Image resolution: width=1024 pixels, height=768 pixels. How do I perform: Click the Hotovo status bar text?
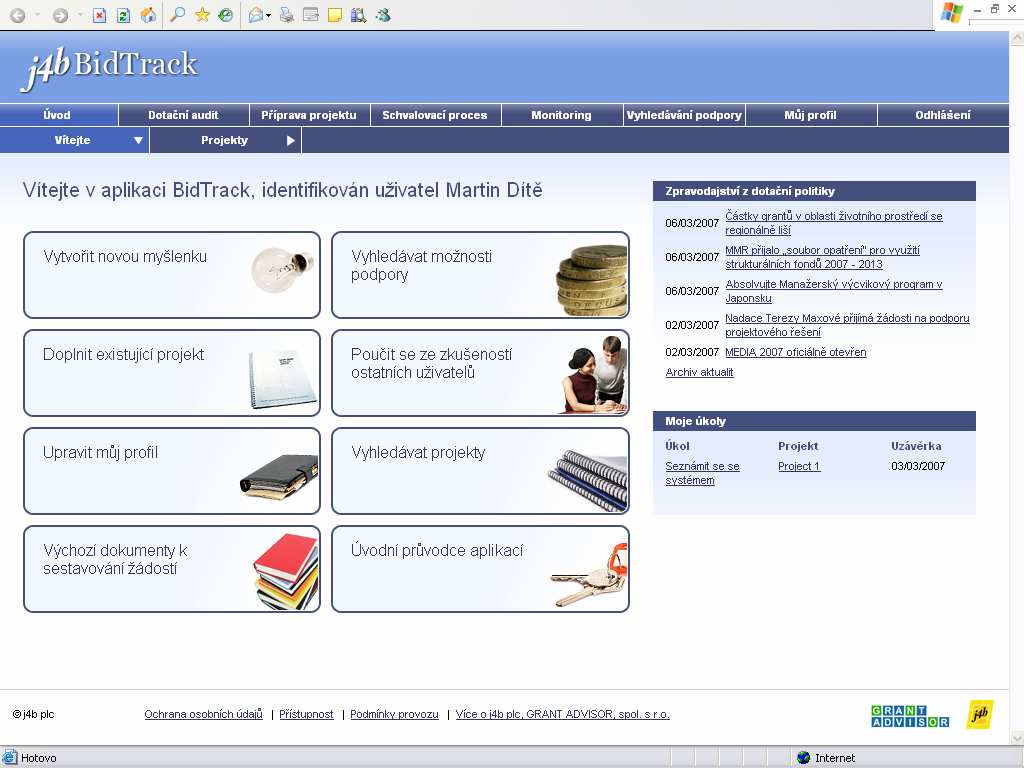(39, 758)
